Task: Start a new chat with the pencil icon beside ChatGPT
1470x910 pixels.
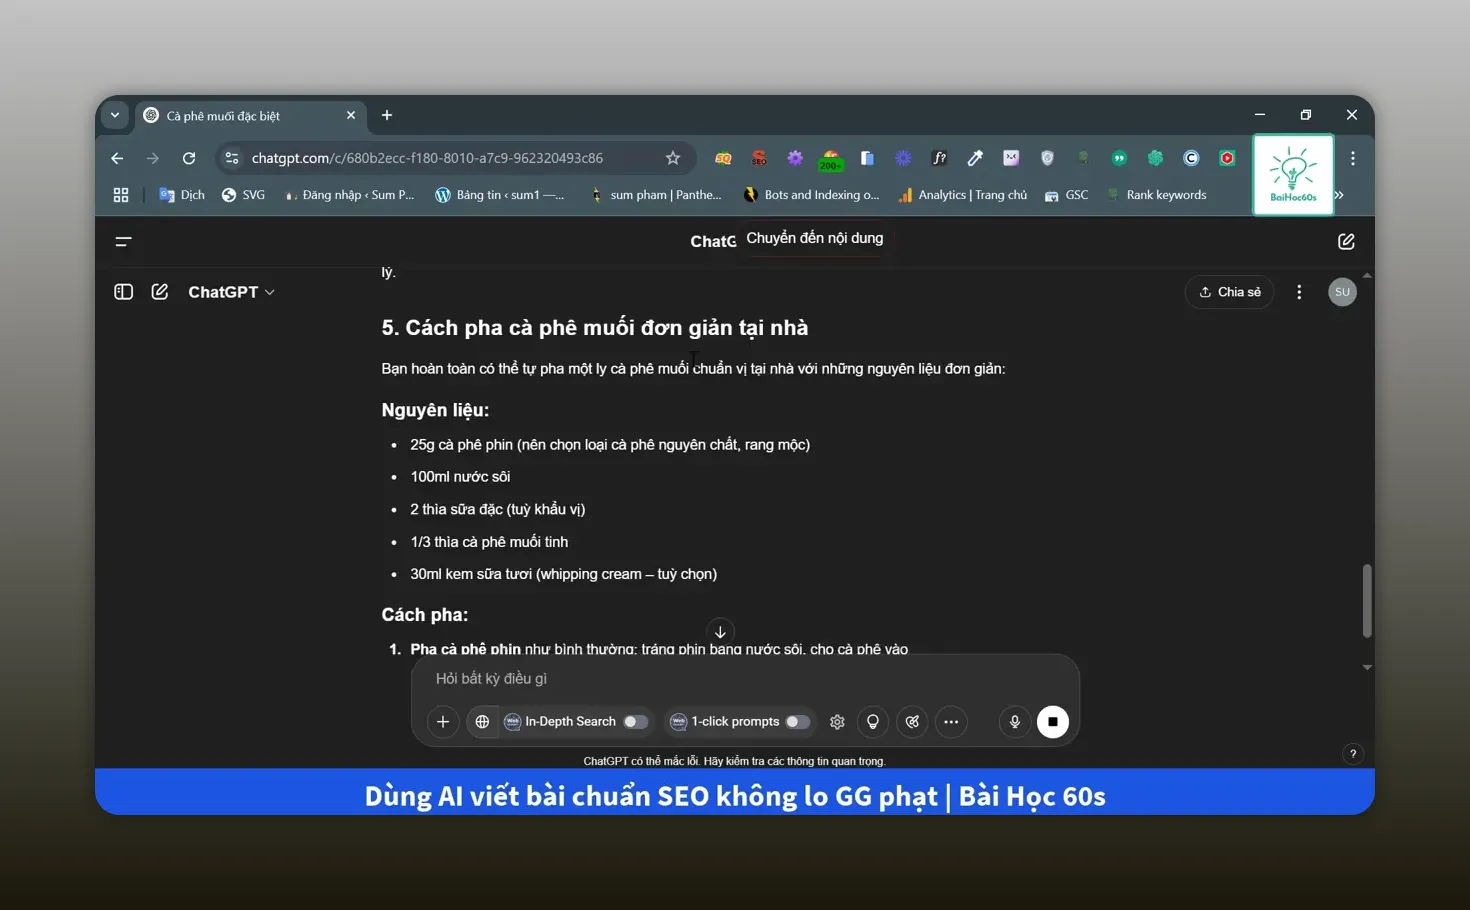Action: [x=160, y=292]
